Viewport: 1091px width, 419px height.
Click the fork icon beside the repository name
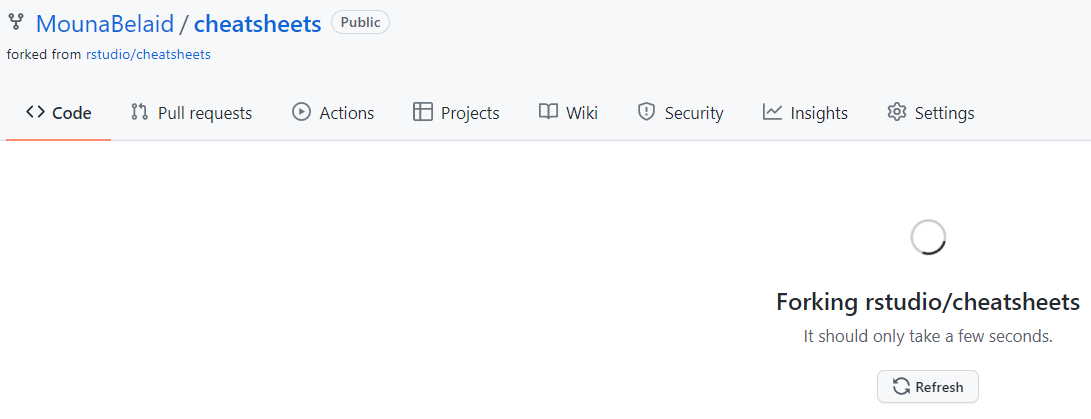coord(15,22)
